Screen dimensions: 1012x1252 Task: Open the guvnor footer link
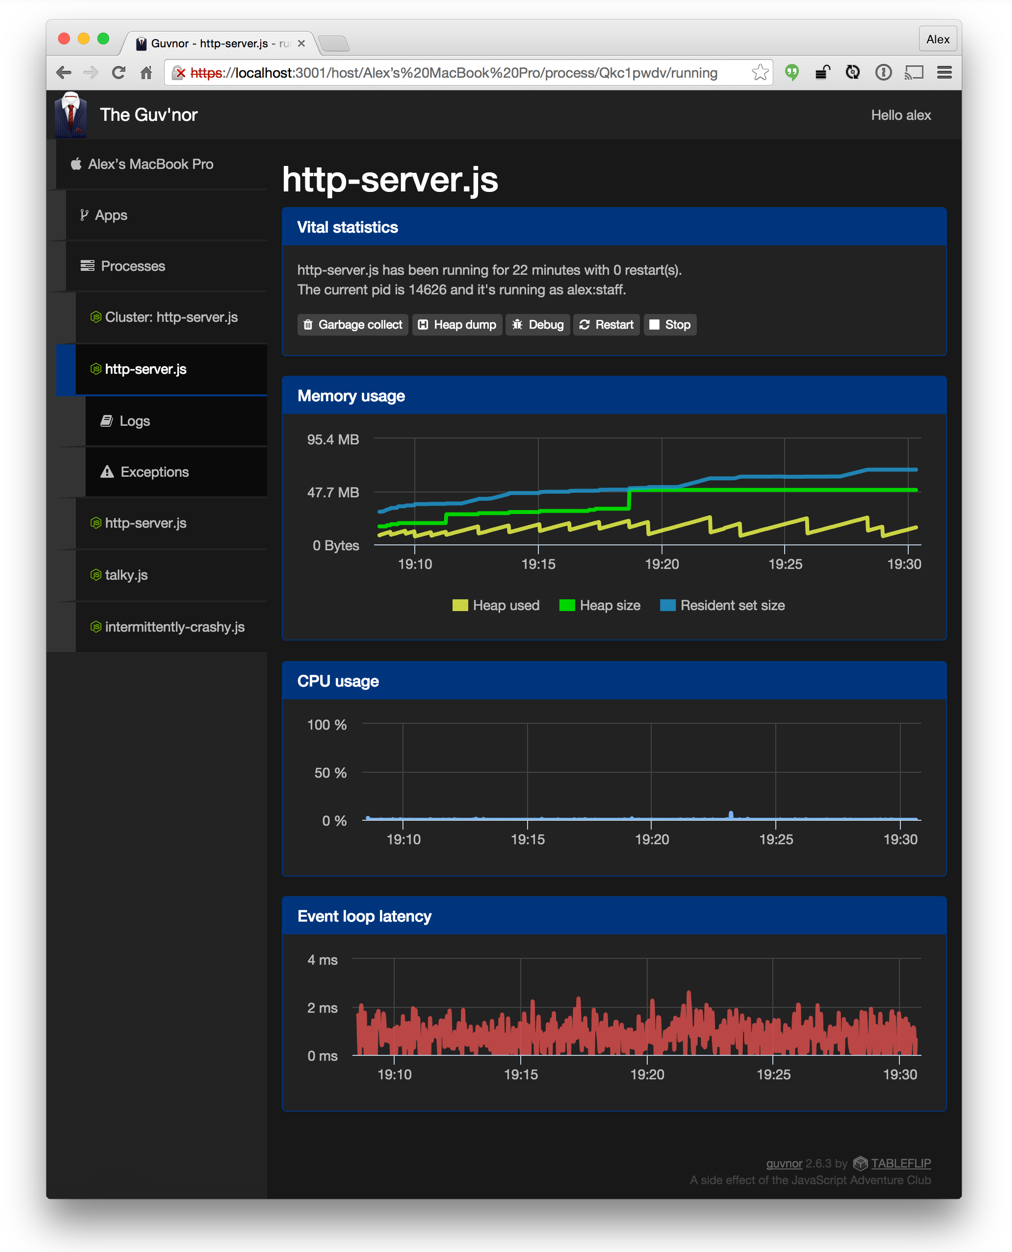pos(783,1163)
